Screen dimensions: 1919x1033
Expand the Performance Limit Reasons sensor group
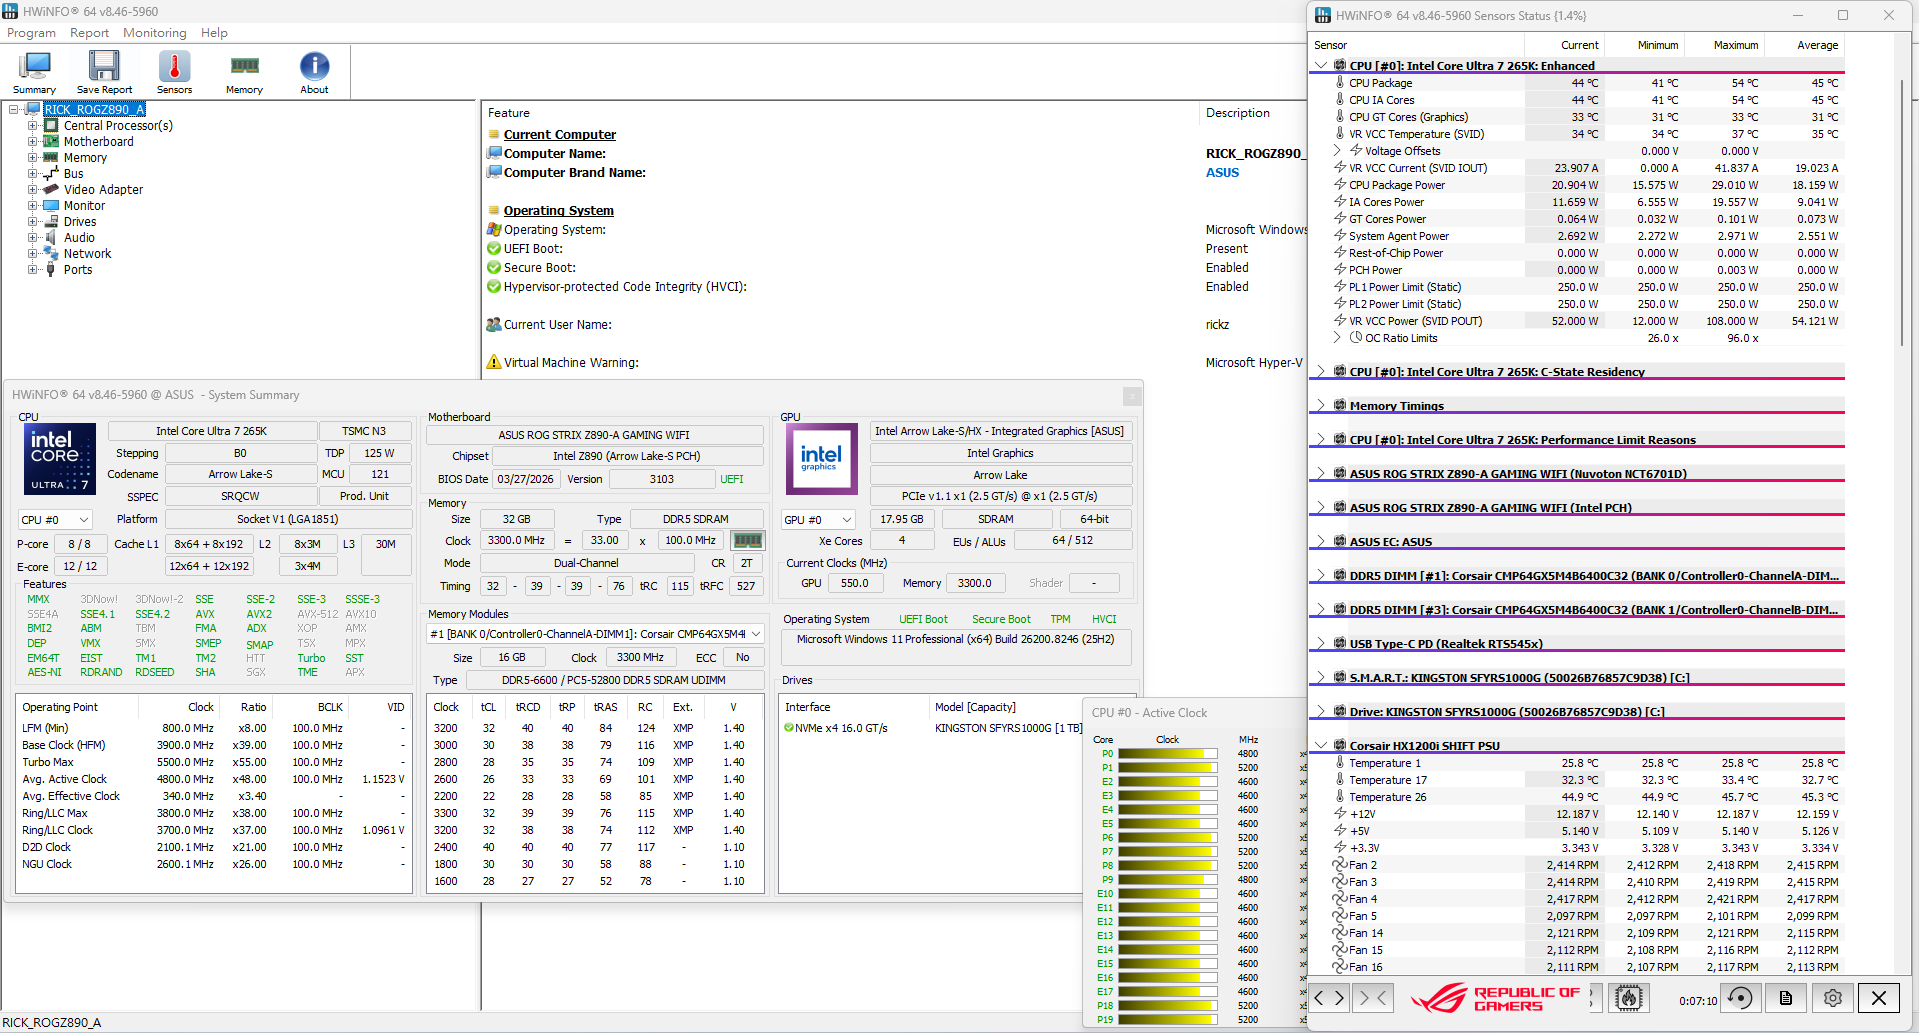coord(1321,440)
